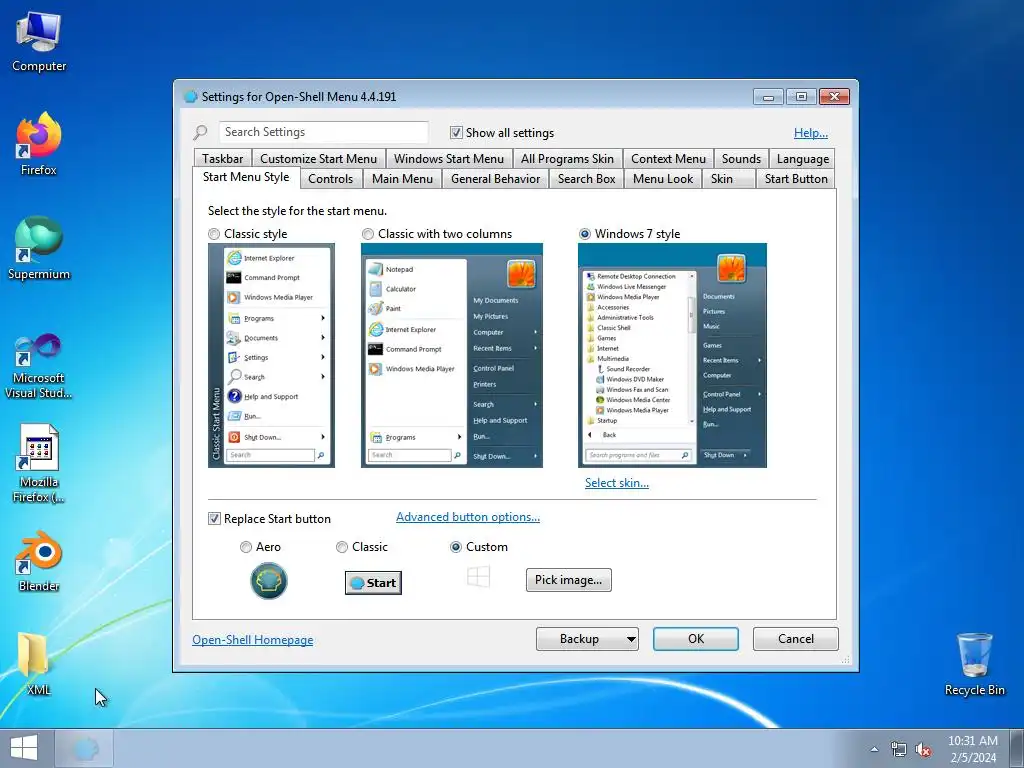Select the Classic style radio button
Screen dimensions: 1024x768
(214, 234)
